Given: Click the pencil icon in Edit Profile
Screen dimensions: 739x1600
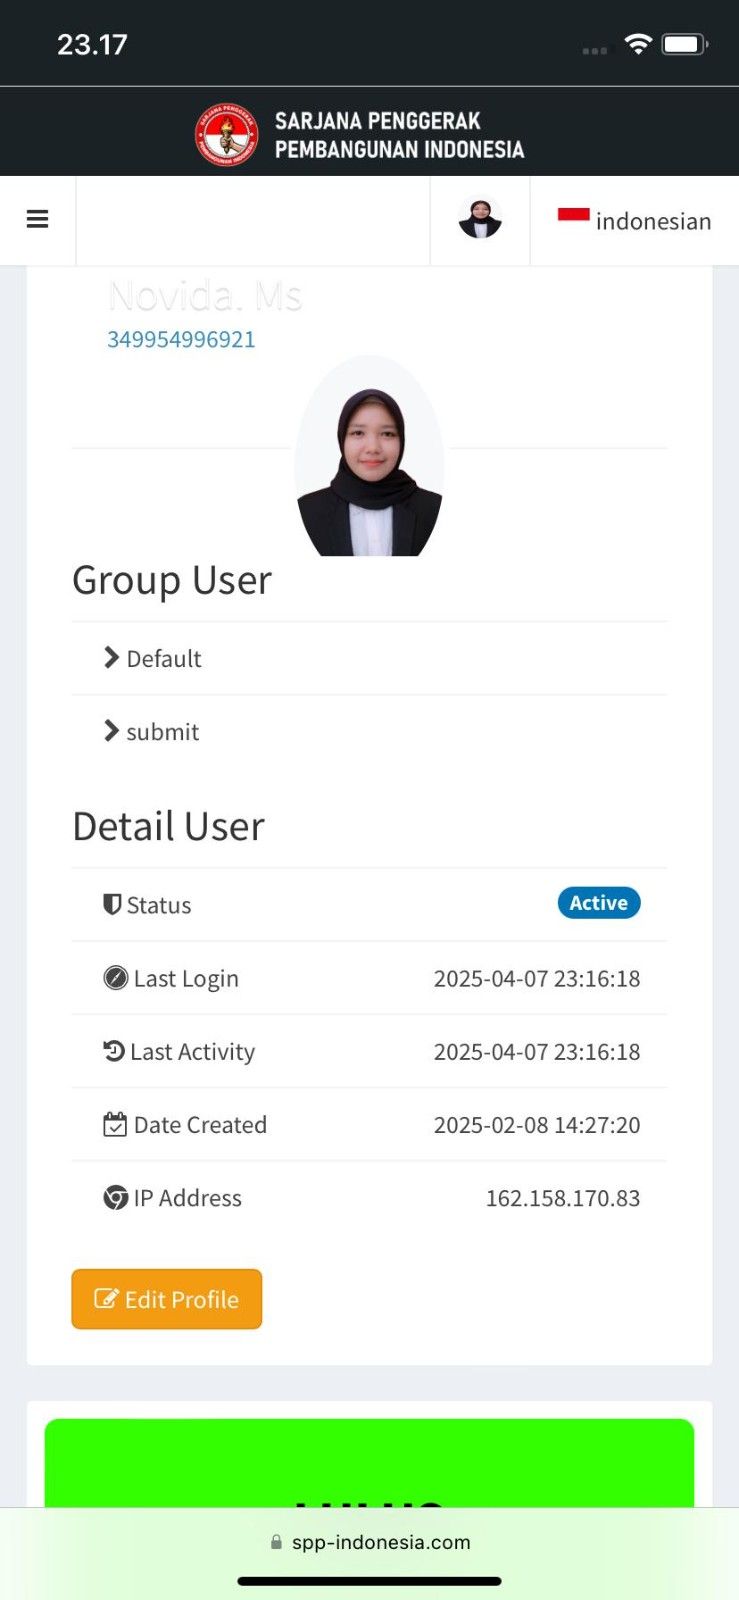Looking at the screenshot, I should point(105,1299).
